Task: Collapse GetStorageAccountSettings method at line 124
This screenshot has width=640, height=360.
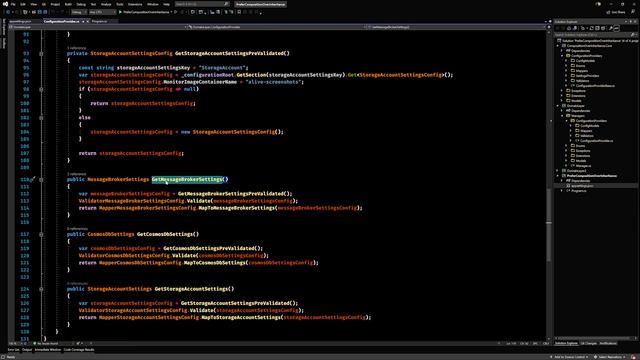Action: click(41, 289)
